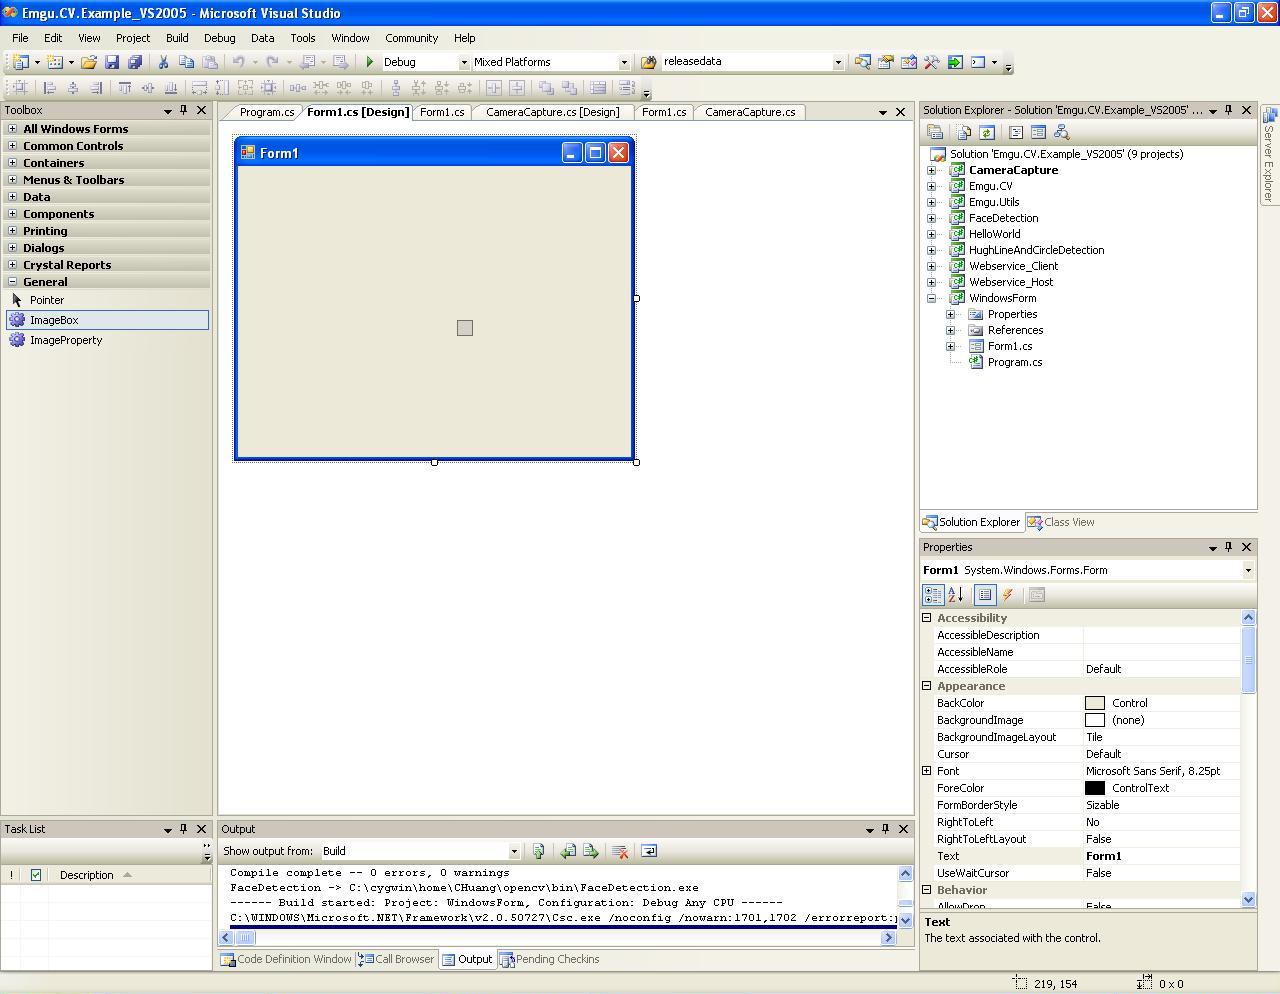This screenshot has width=1280, height=994.
Task: Select the ImageProperty toolbox item
Action: click(x=107, y=340)
